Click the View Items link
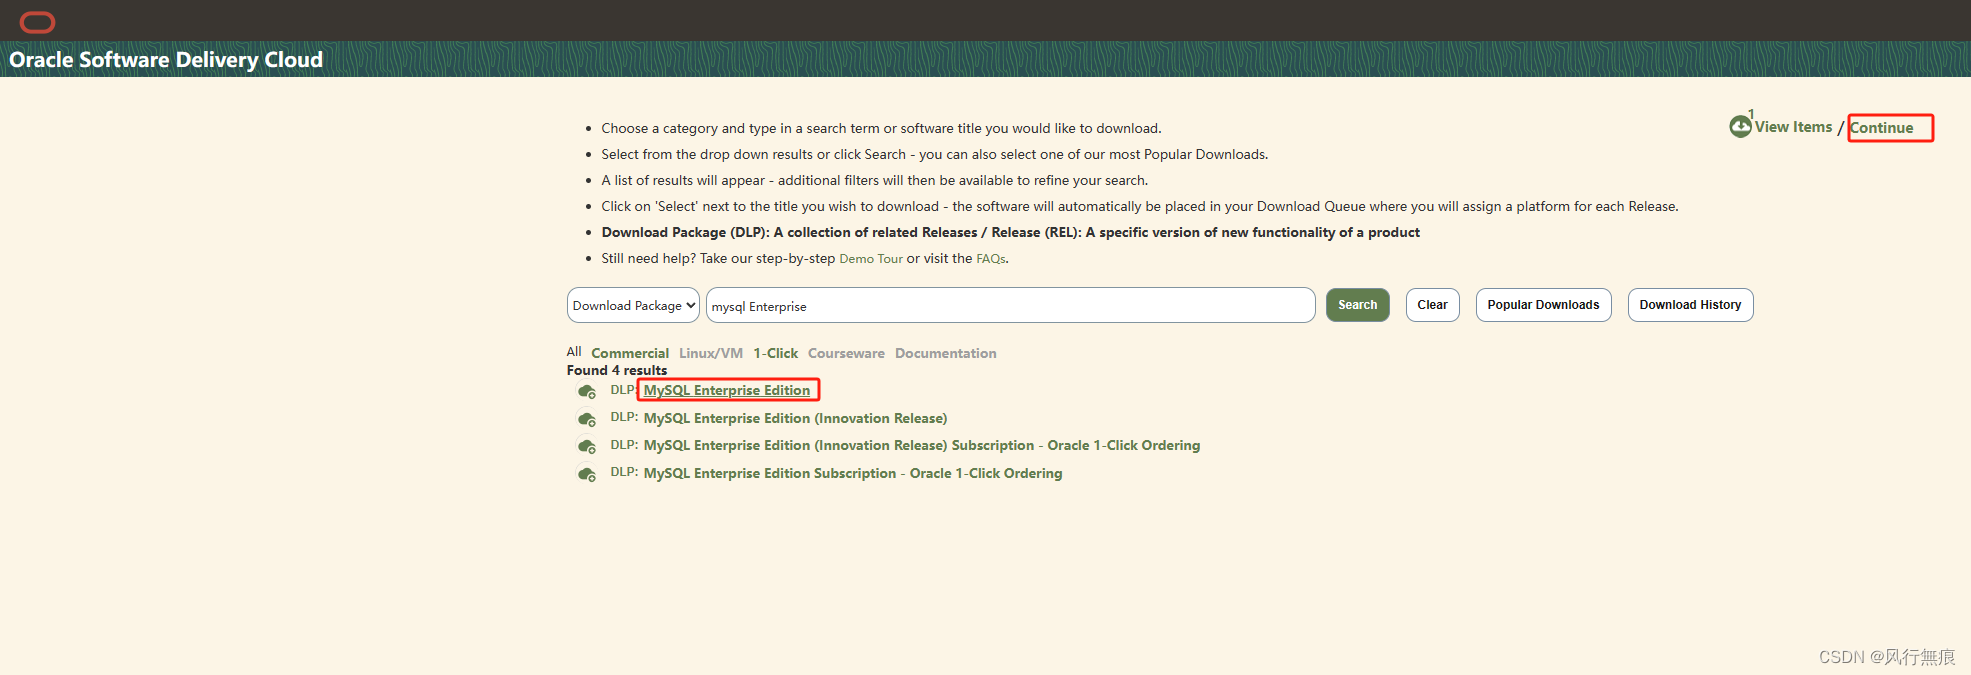 (1793, 127)
